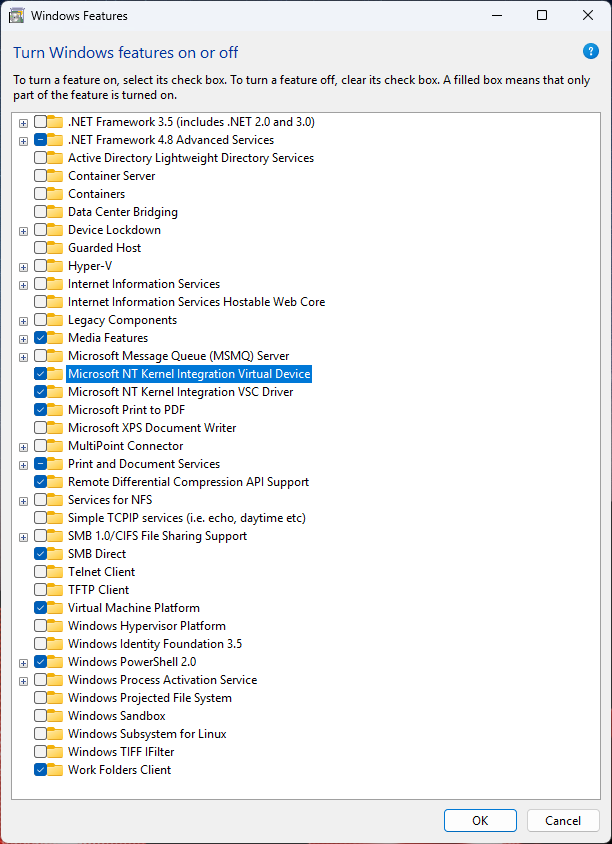Click the Cancel button
612x844 pixels.
(x=563, y=820)
